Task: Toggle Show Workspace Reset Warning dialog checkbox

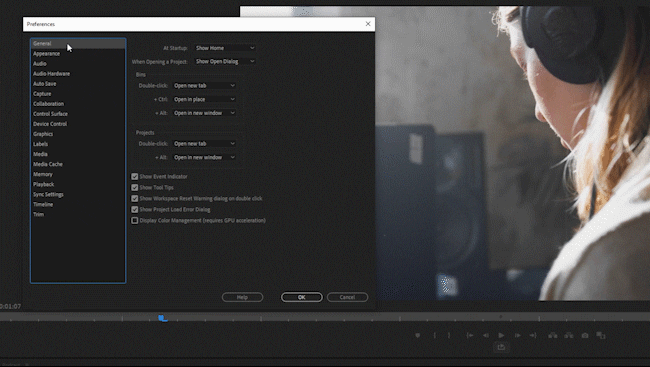Action: 135,199
